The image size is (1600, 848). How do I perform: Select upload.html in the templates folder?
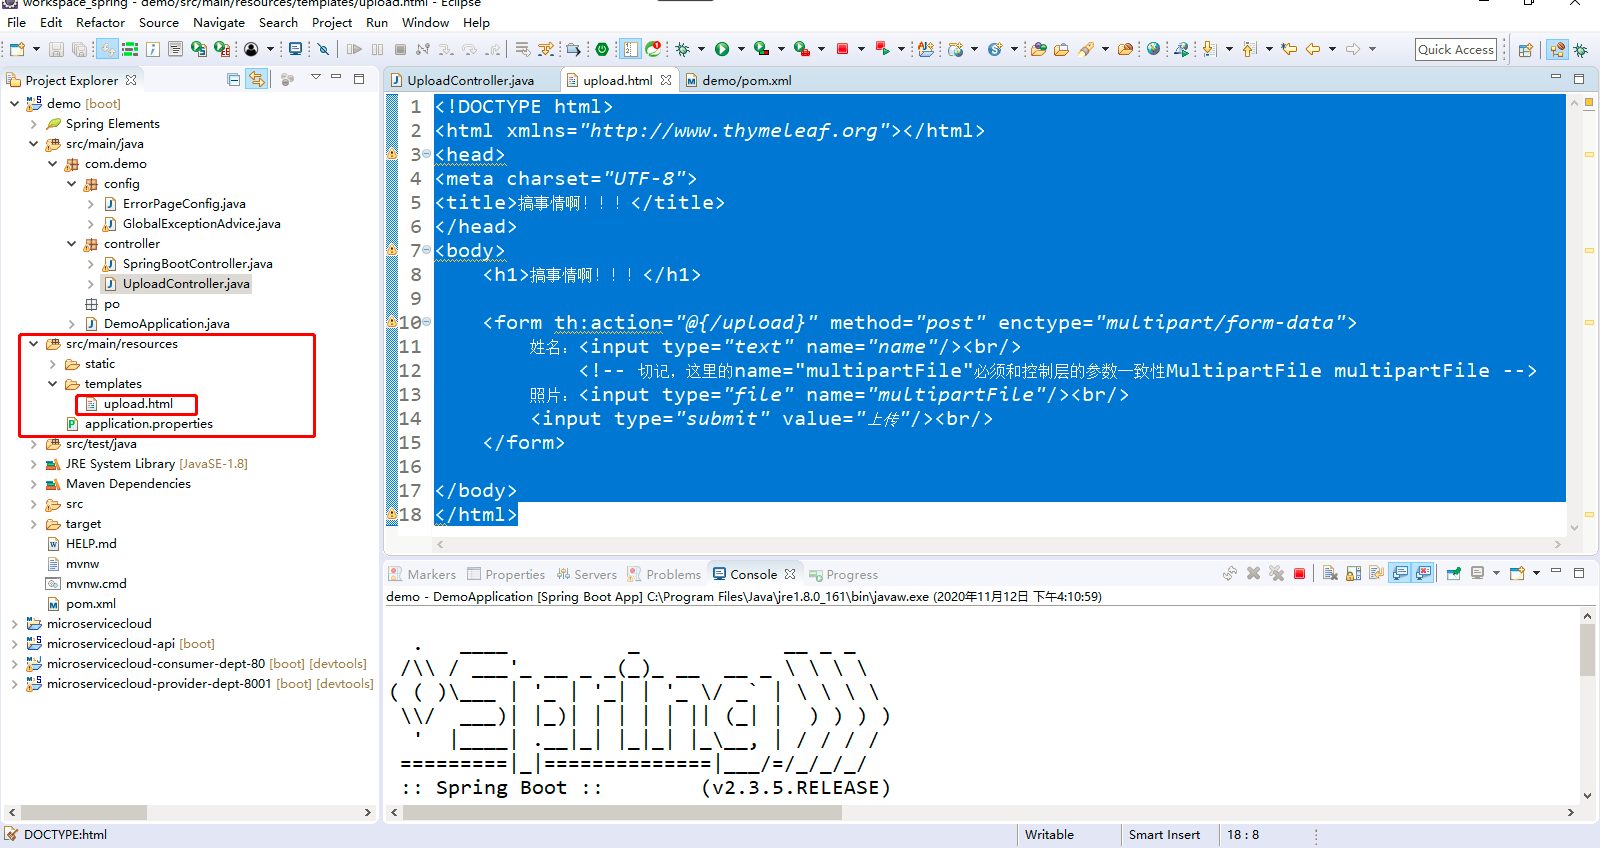(138, 404)
